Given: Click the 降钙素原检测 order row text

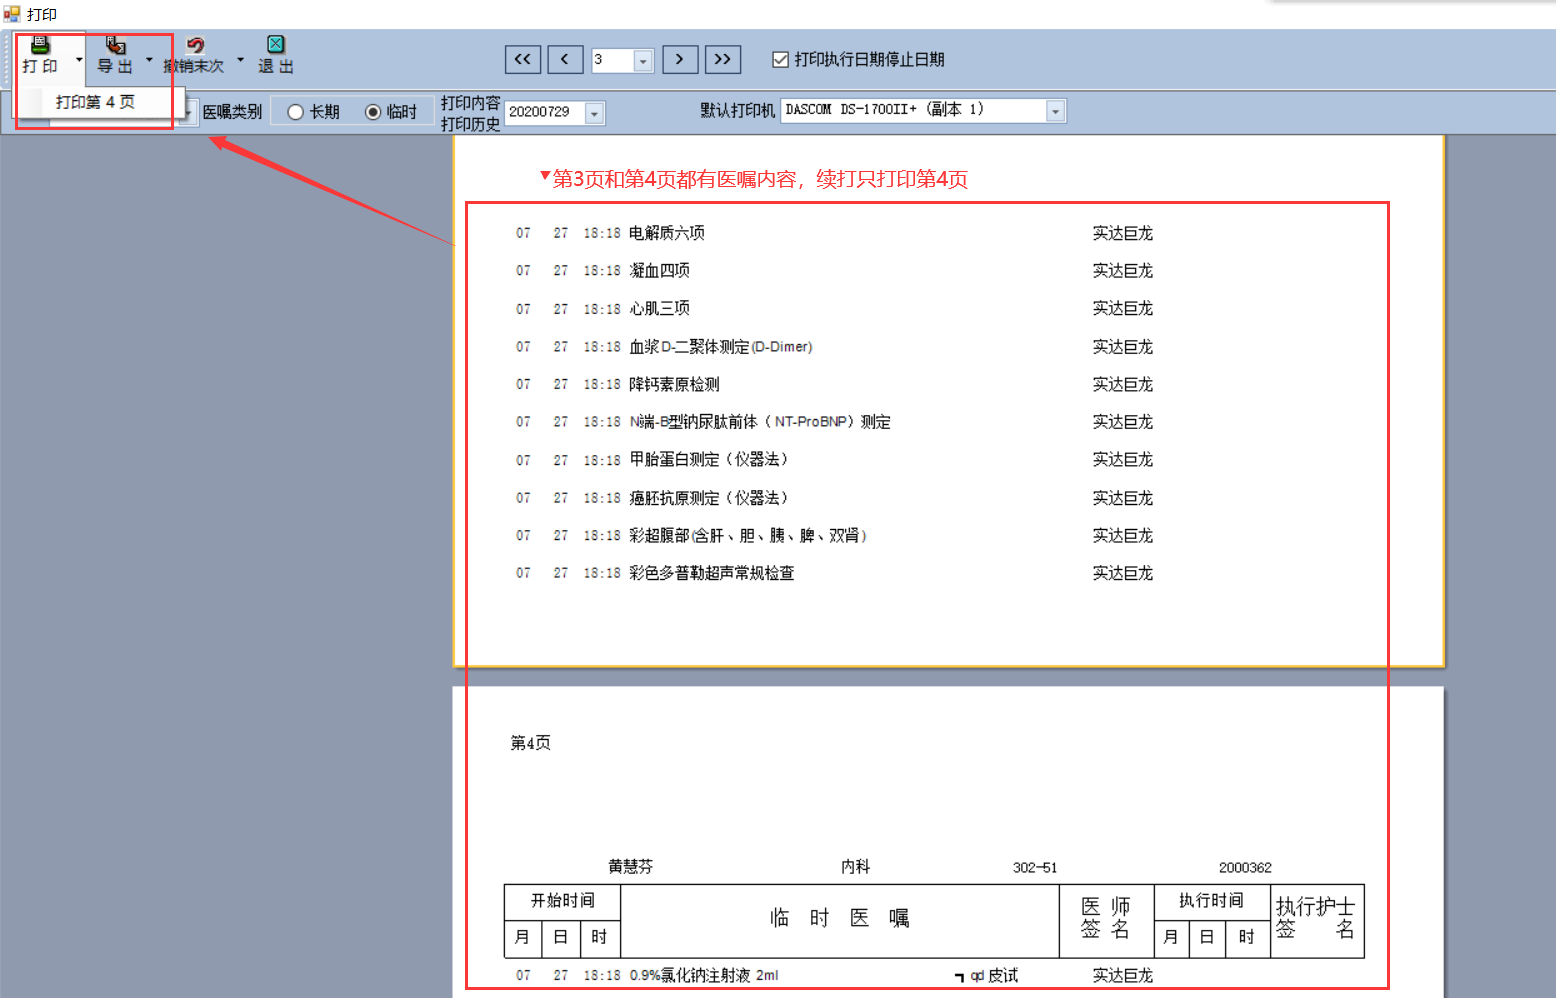Looking at the screenshot, I should point(674,384).
